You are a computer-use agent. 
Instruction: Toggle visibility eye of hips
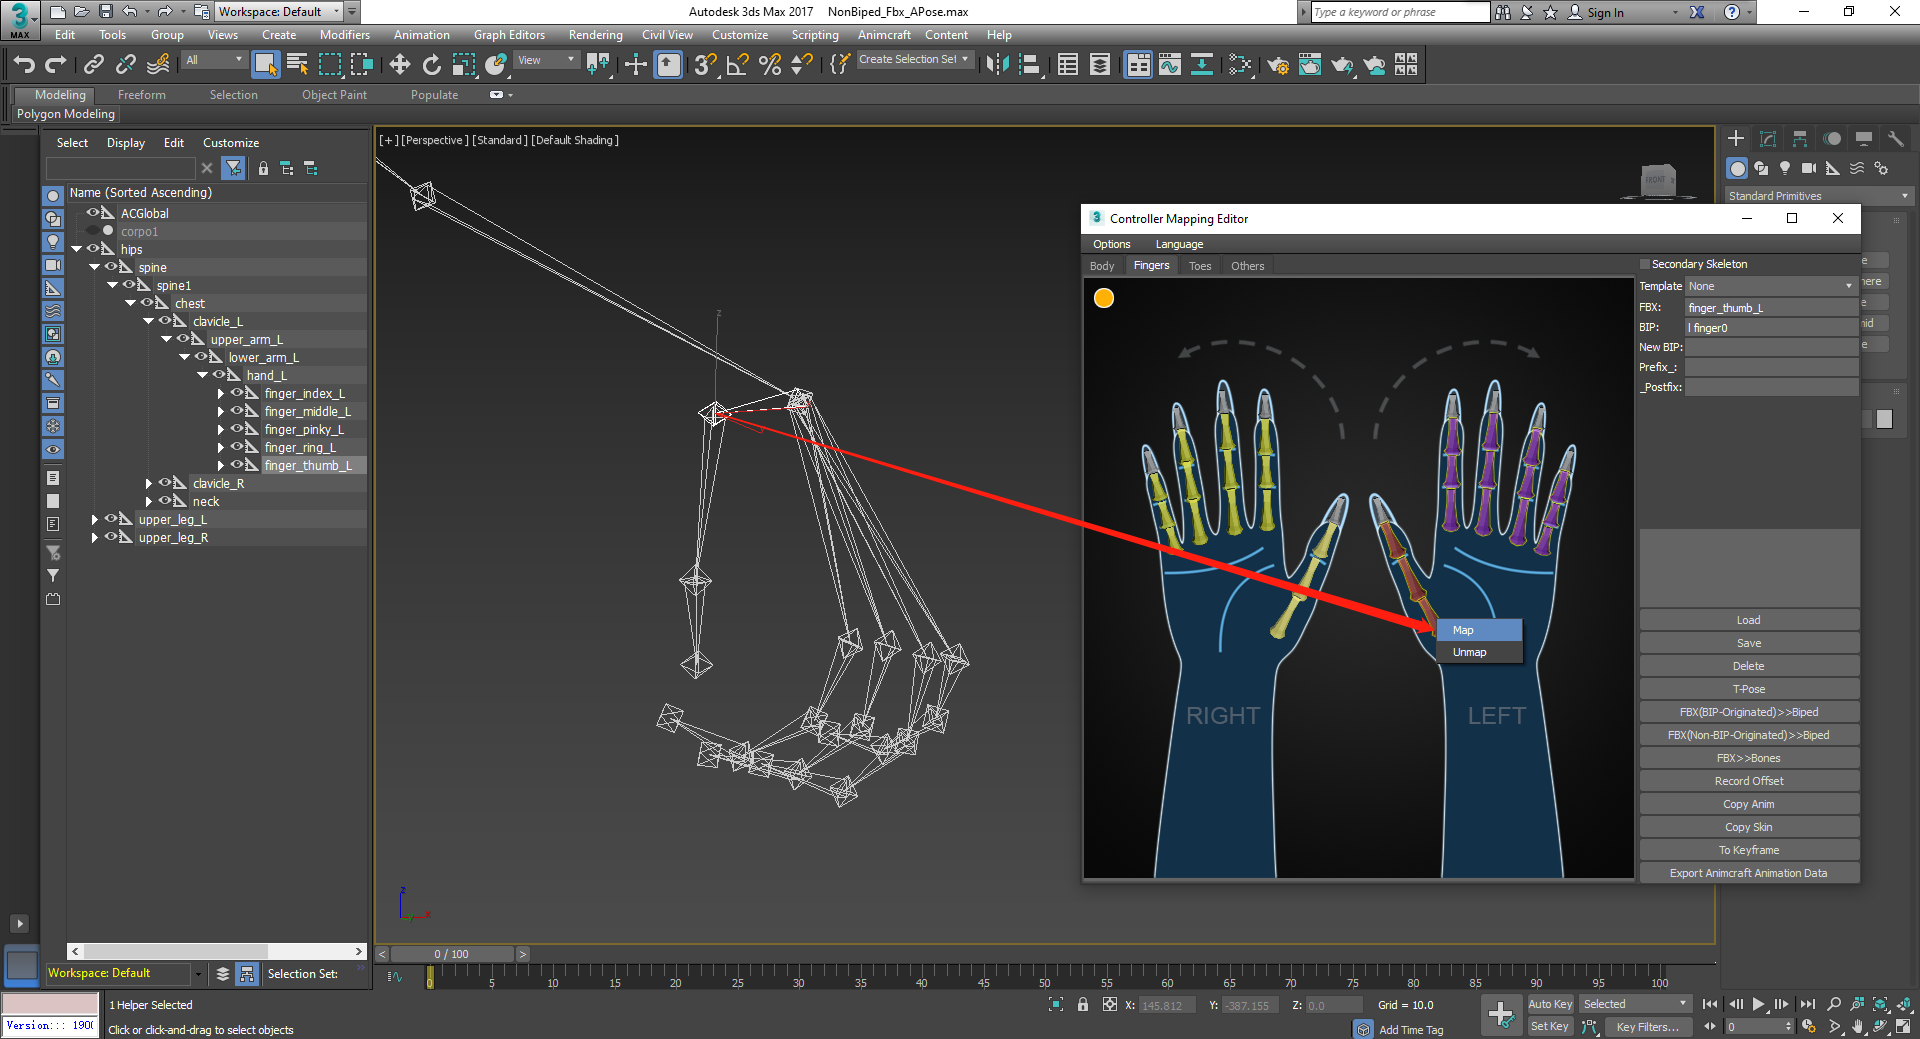[92, 249]
